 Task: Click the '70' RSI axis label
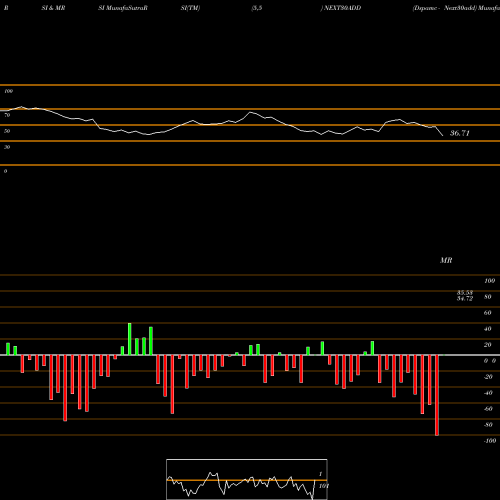(7, 115)
